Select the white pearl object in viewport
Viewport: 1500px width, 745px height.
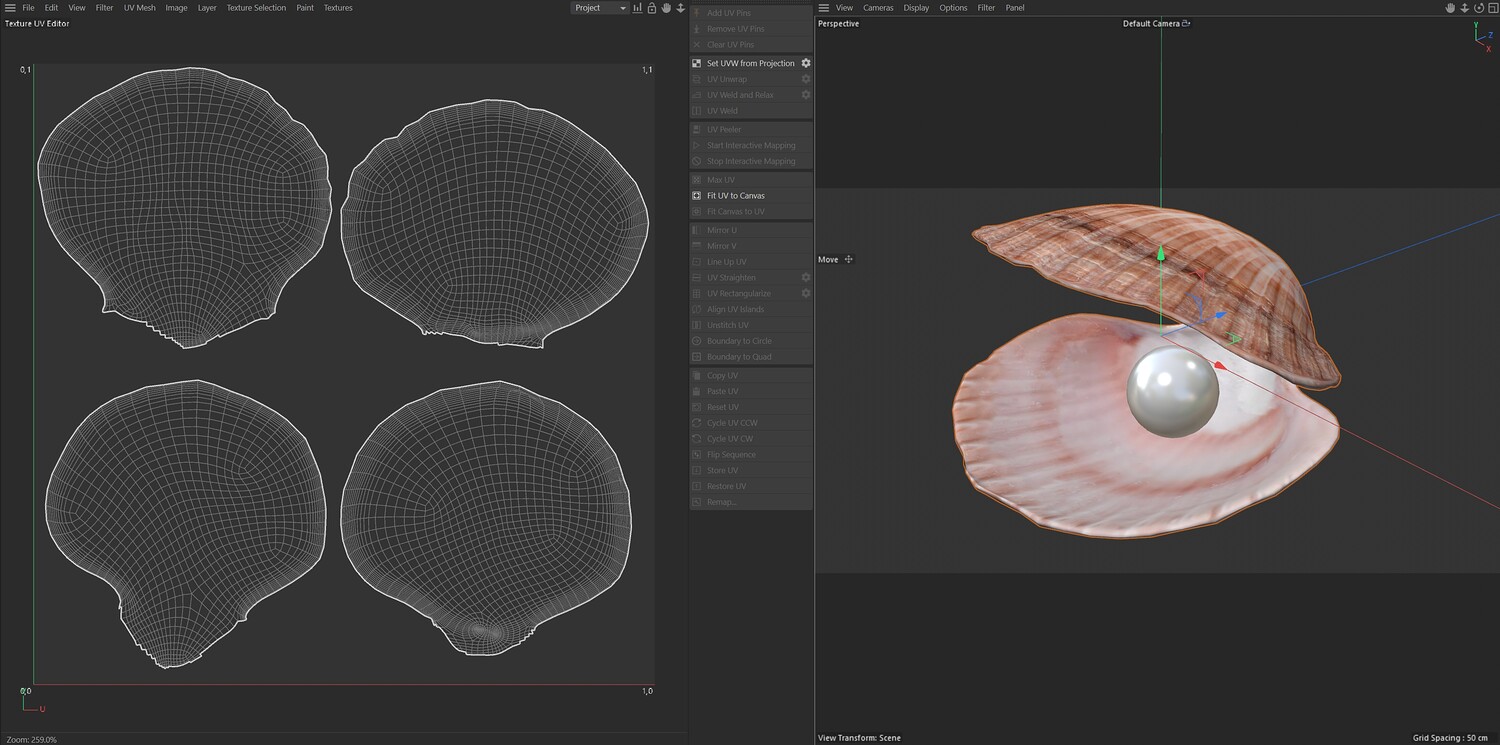click(x=1173, y=393)
